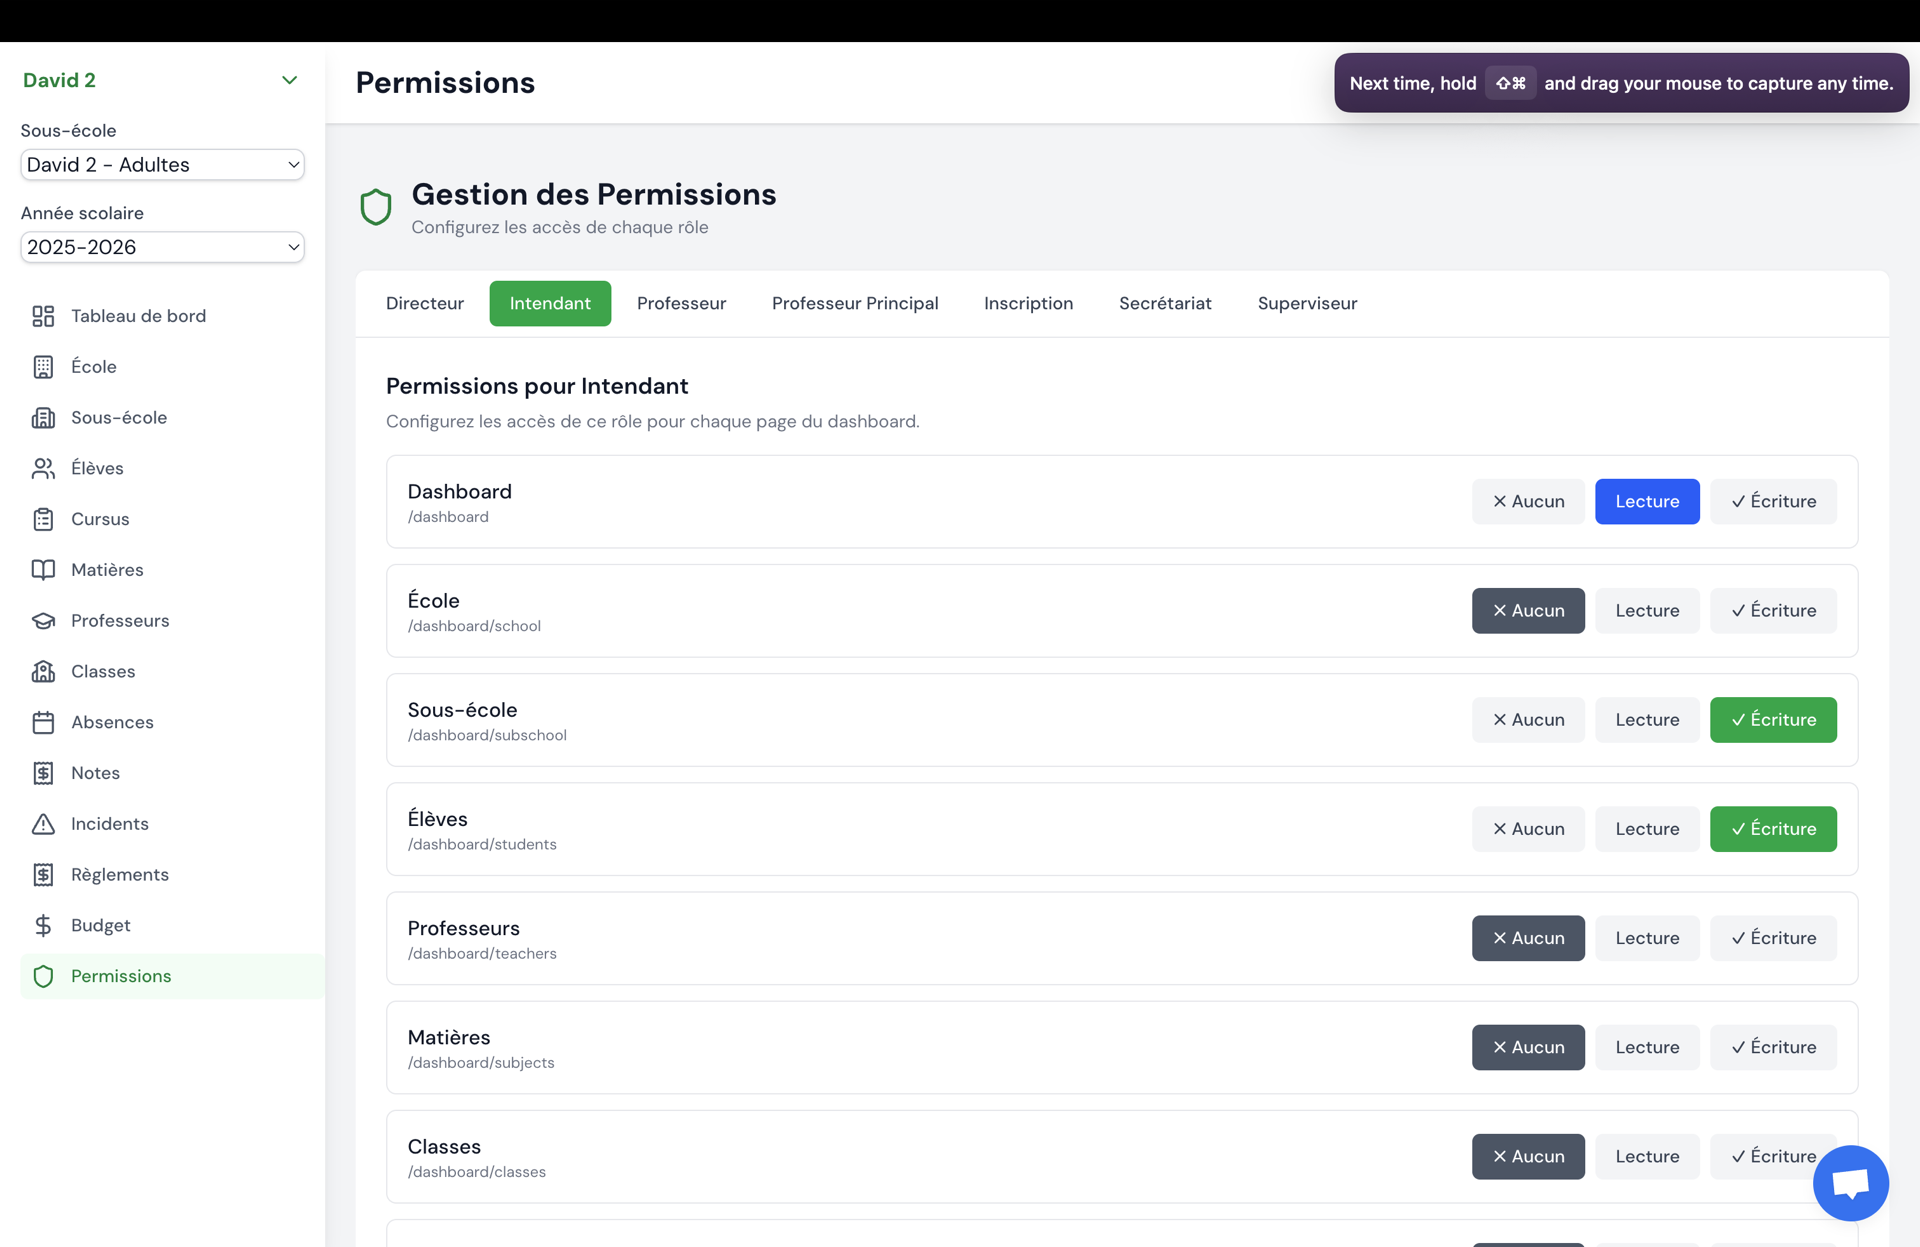Click the /dashboard/teachers path text
The height and width of the screenshot is (1247, 1920).
point(482,953)
